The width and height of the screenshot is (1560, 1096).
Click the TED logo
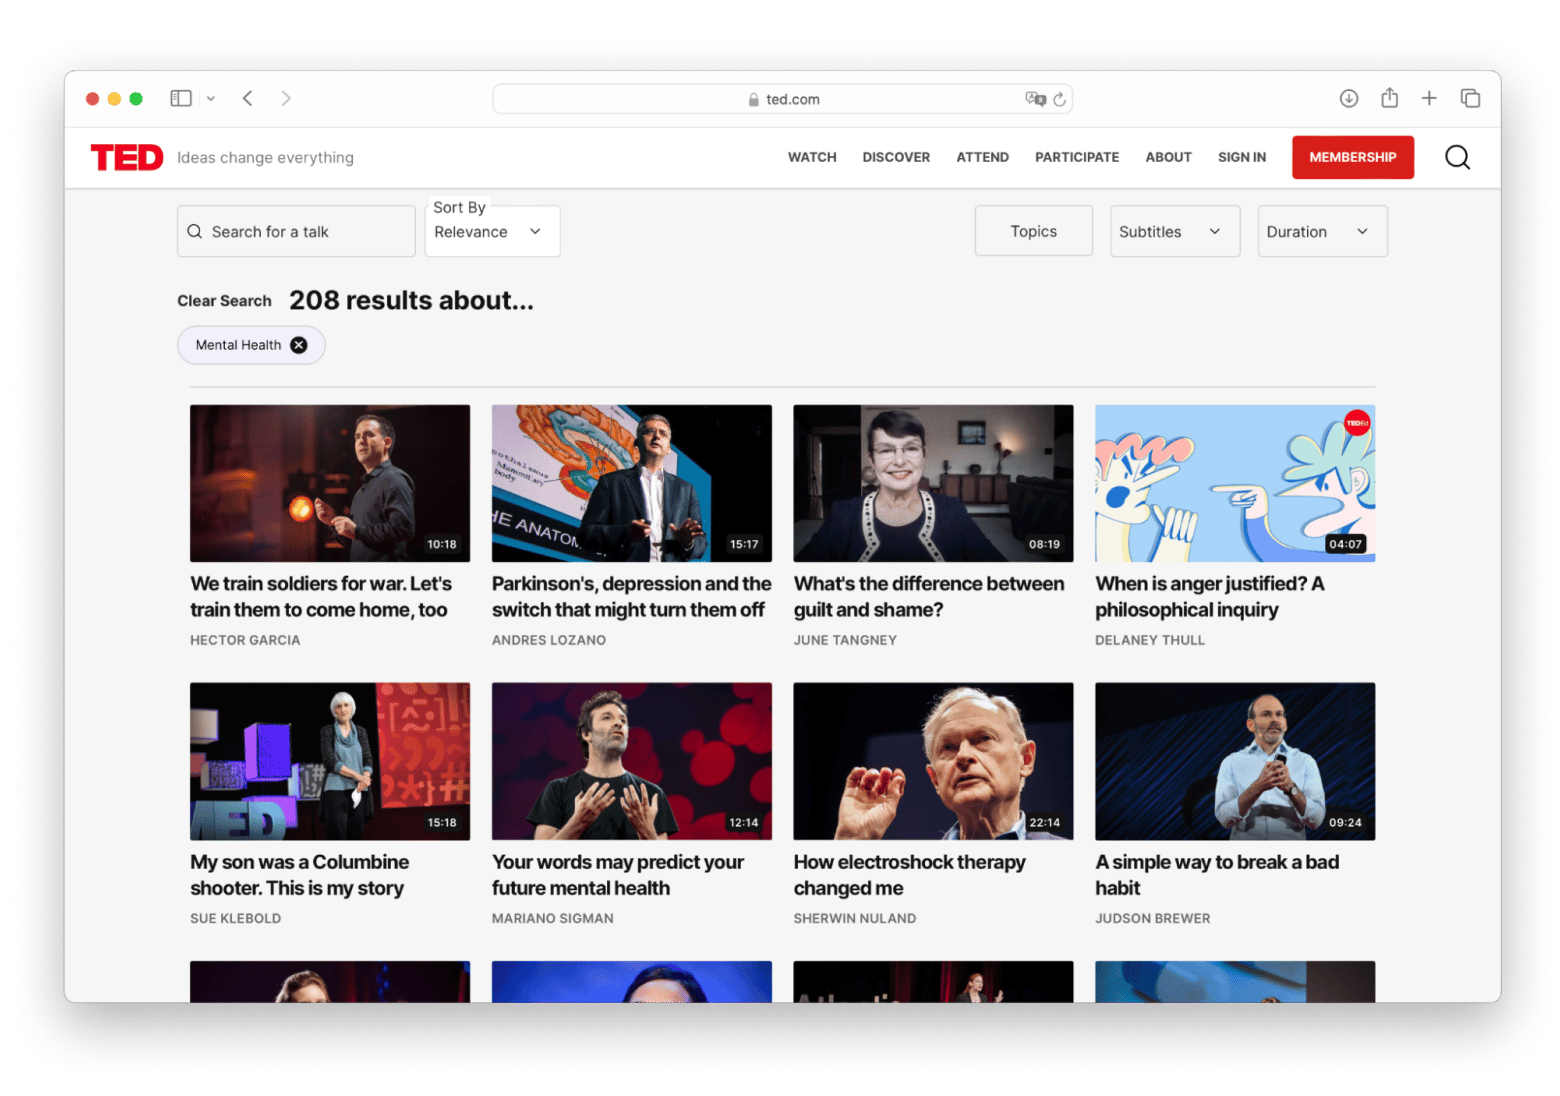click(x=126, y=158)
